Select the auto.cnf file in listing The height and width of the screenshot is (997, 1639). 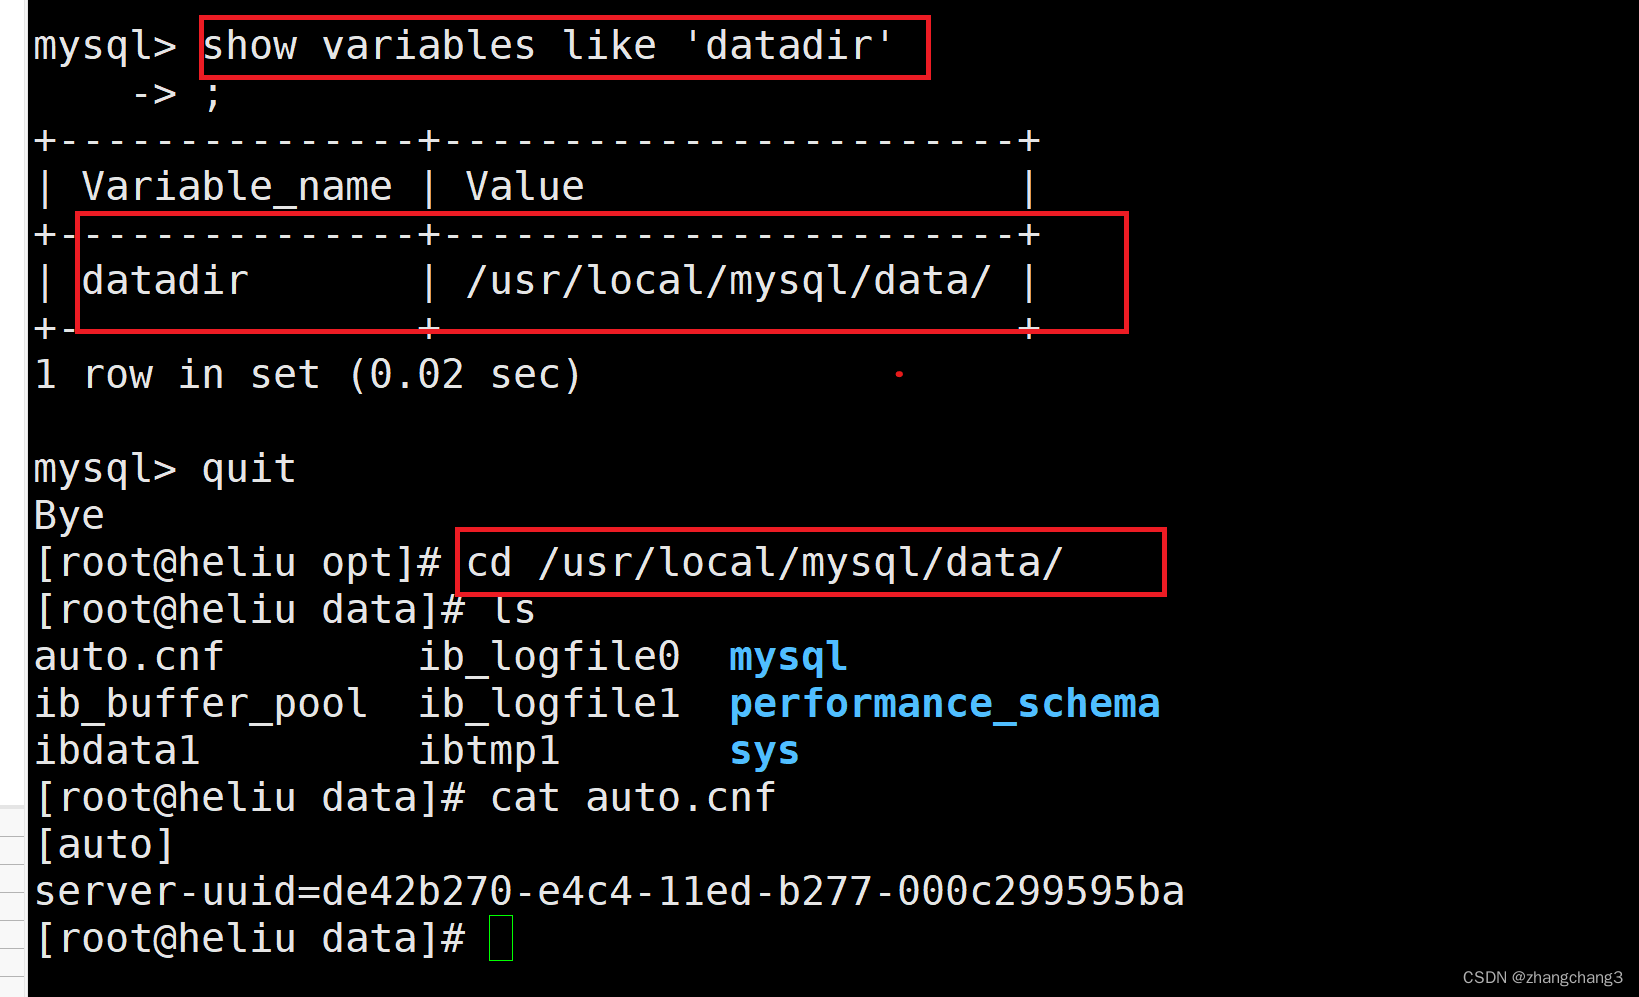coord(129,657)
